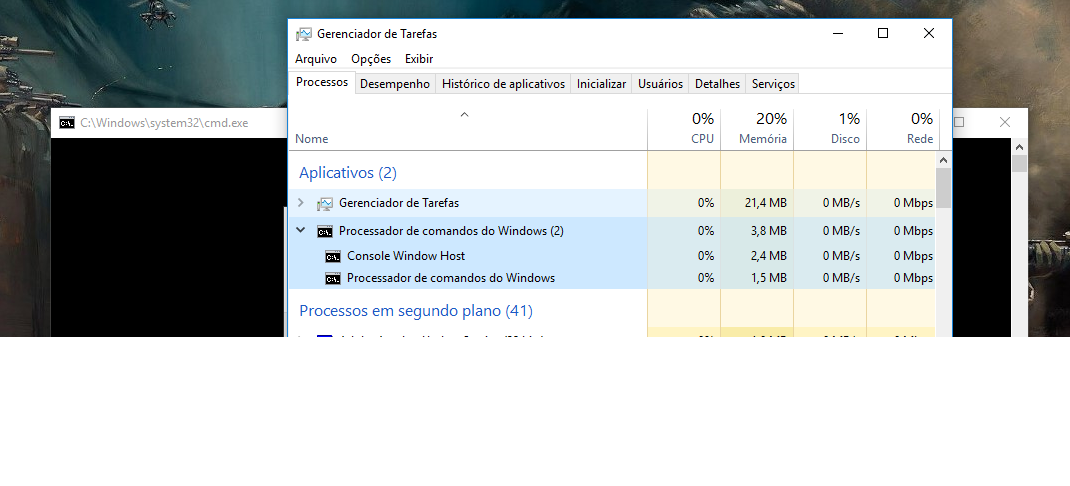Click the Task Manager vertical scrollbar thumb
The width and height of the screenshot is (1070, 486).
944,188
